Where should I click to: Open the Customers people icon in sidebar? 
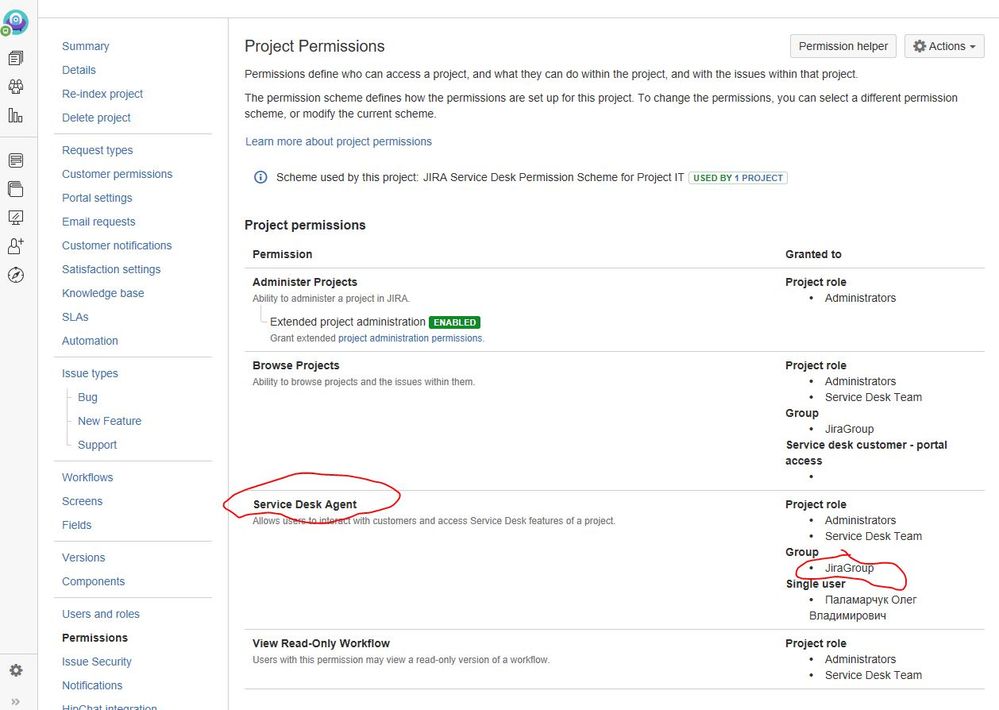[x=16, y=87]
